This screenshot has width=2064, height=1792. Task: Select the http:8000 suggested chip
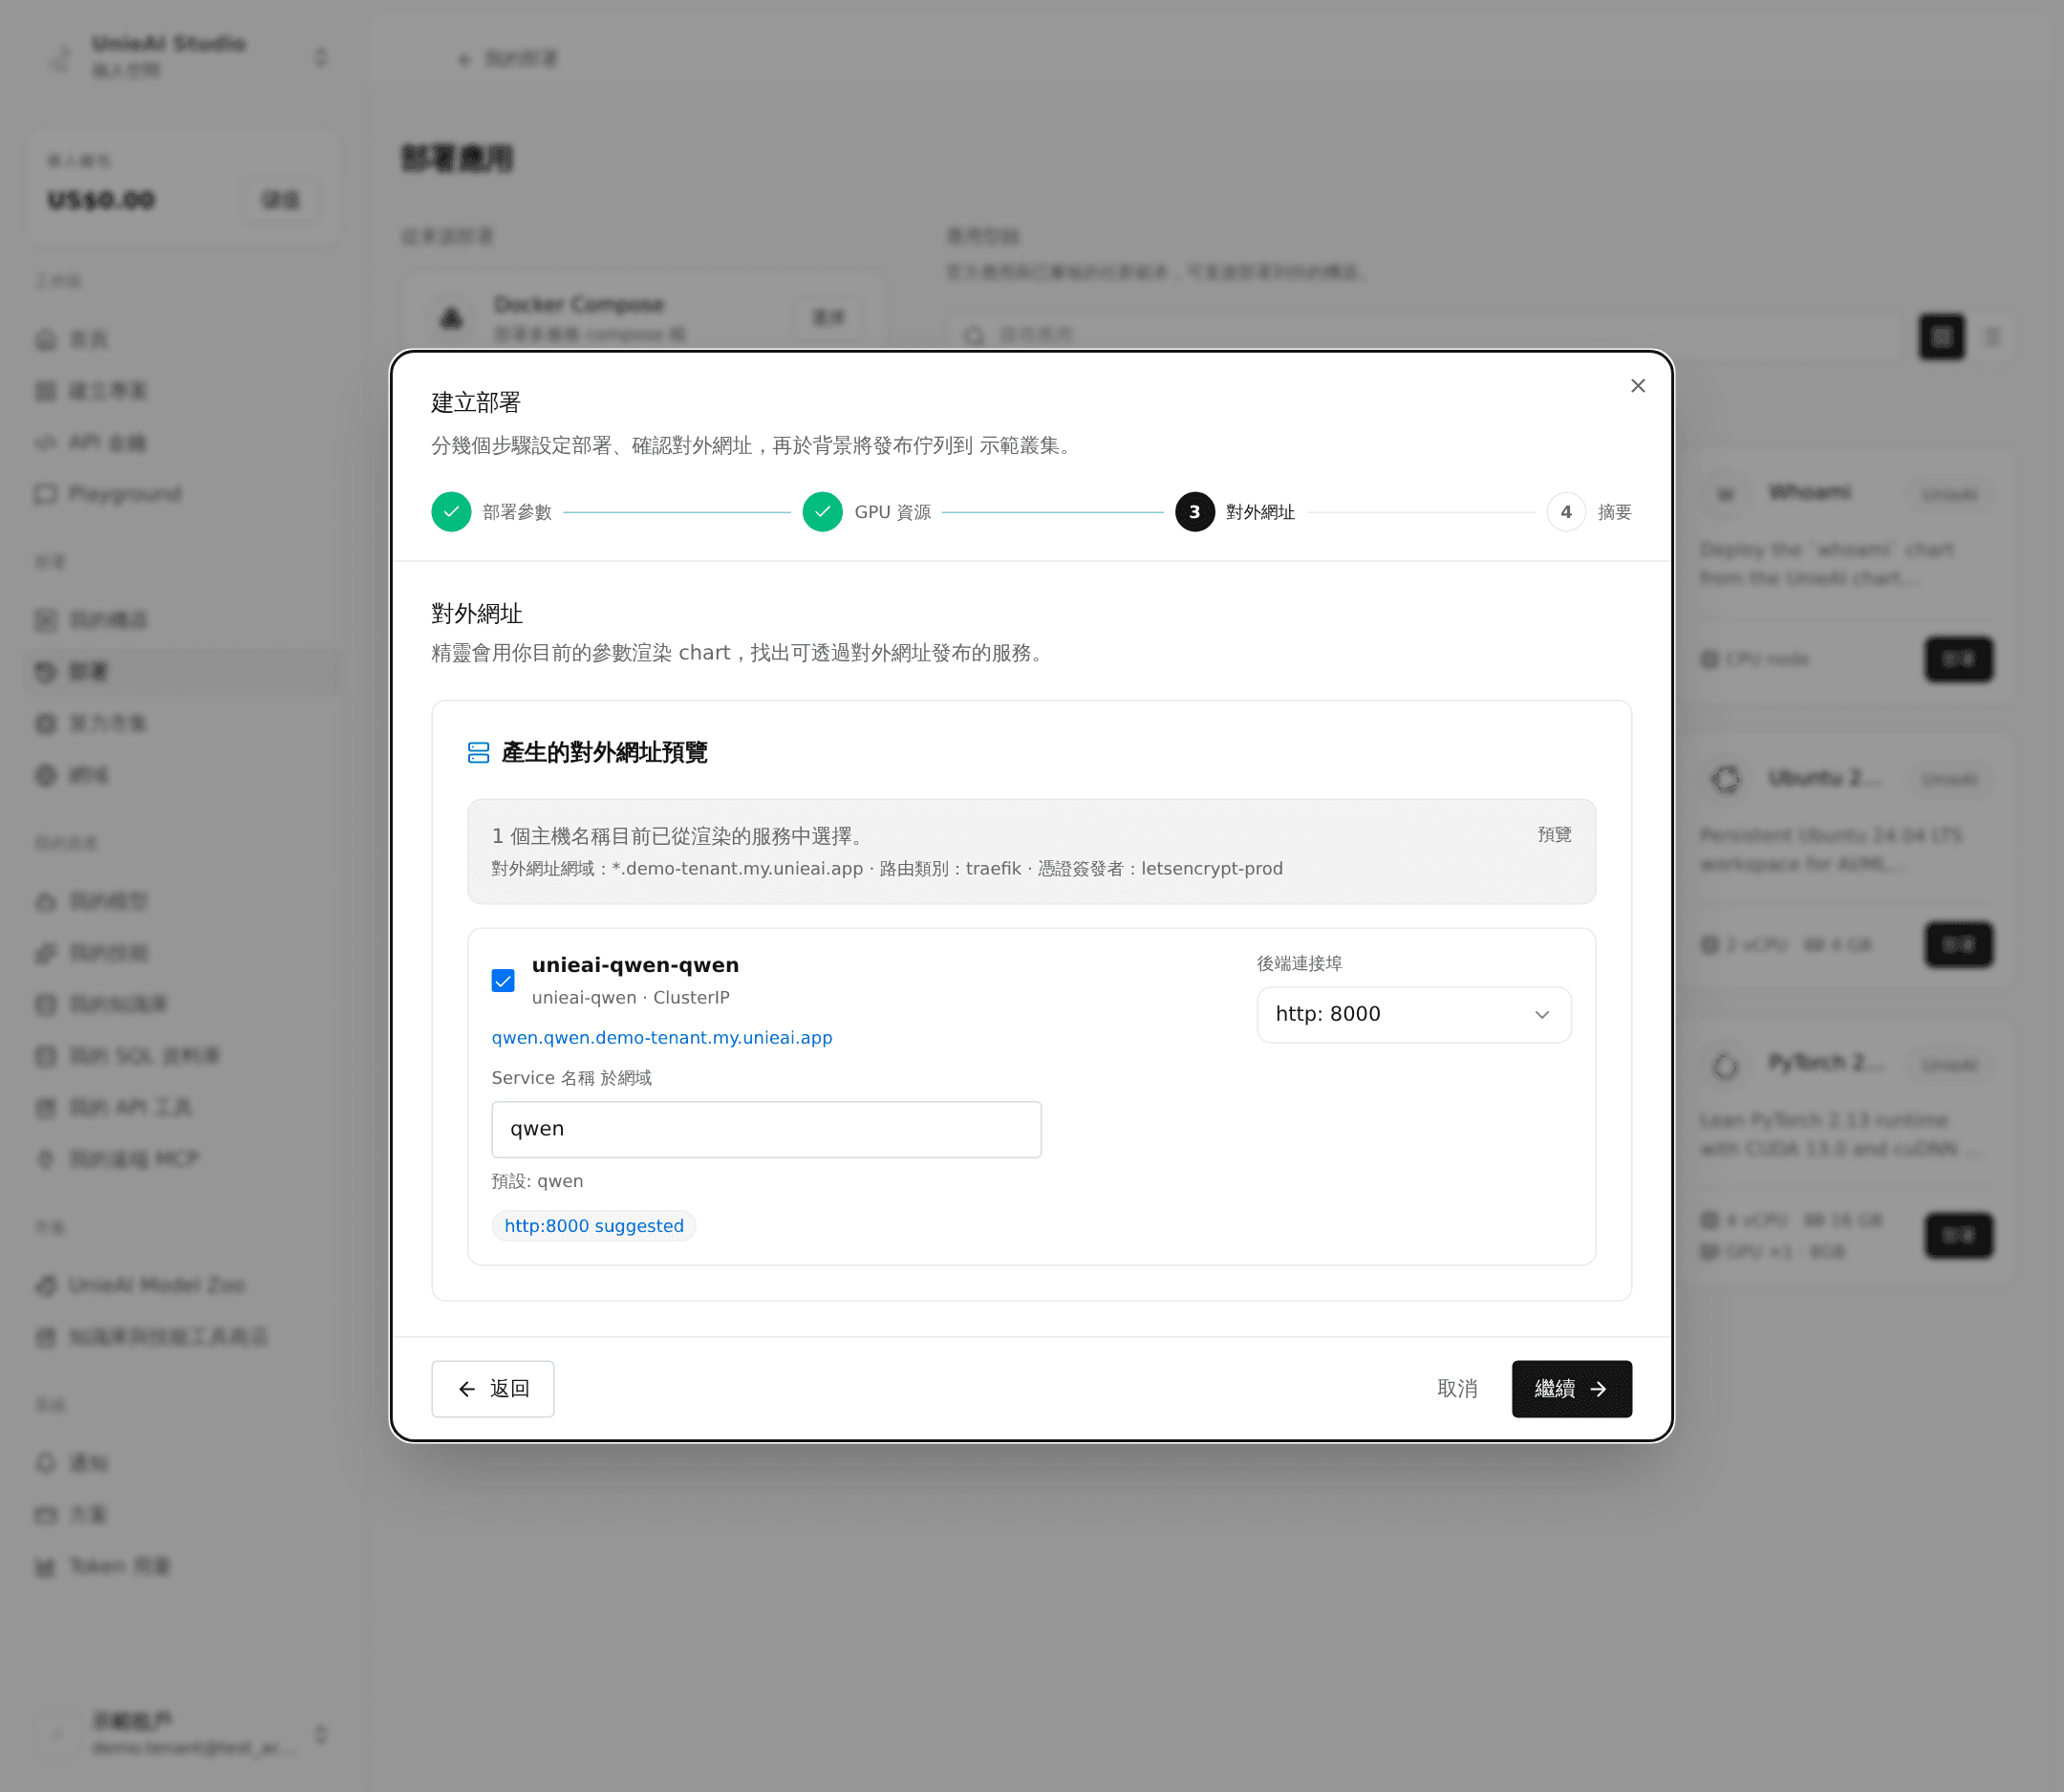coord(594,1226)
